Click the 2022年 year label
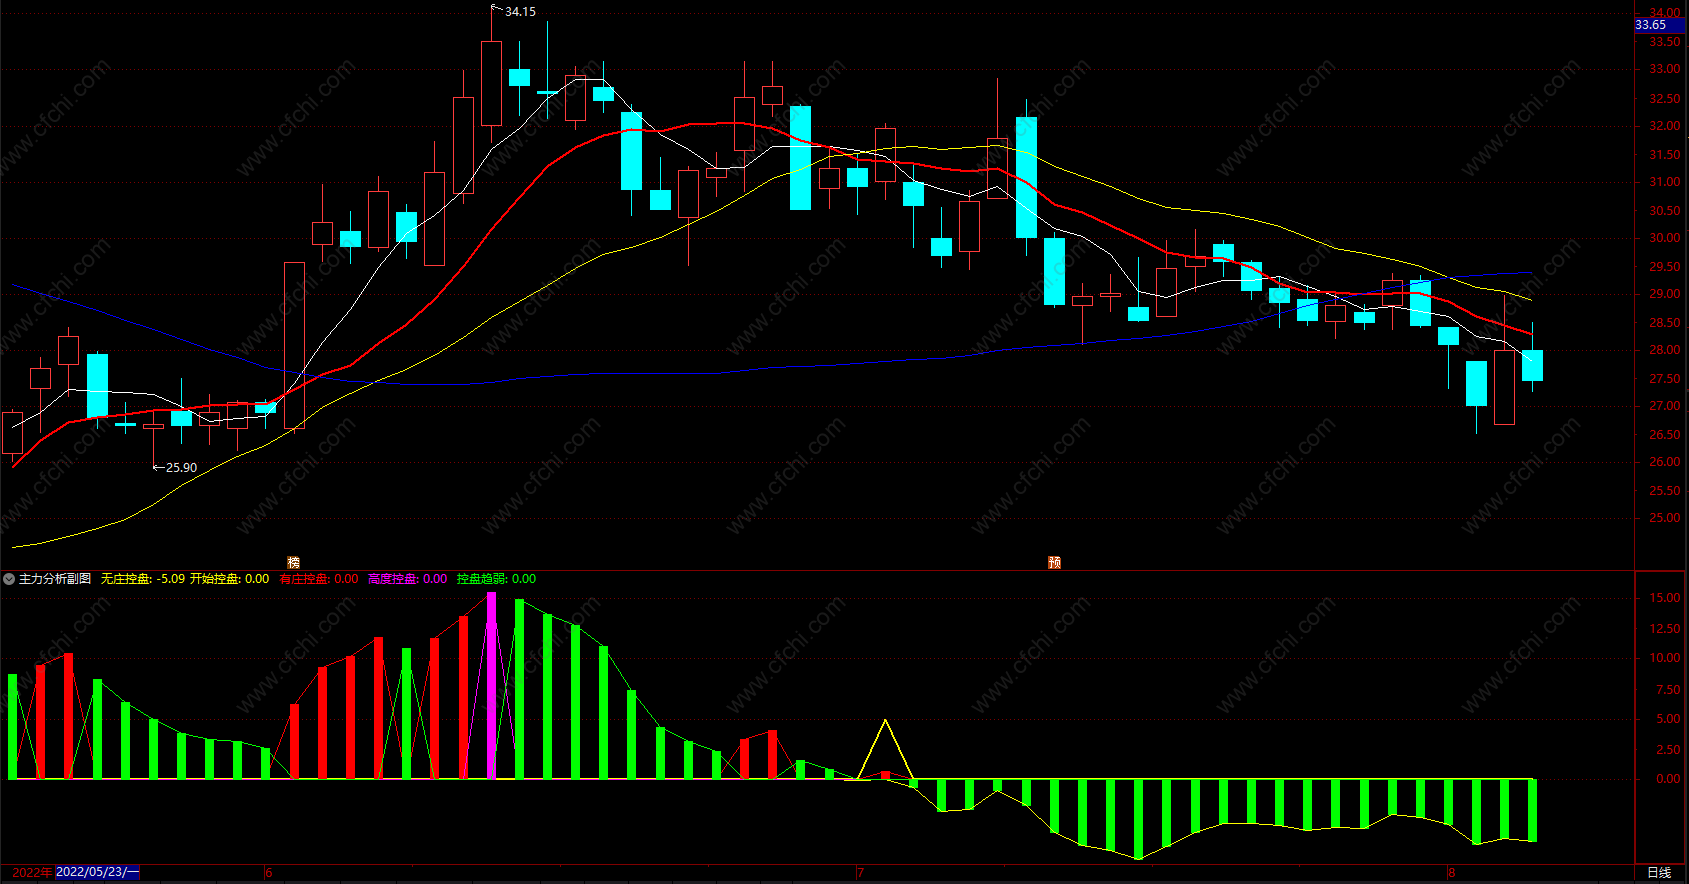 tap(32, 872)
